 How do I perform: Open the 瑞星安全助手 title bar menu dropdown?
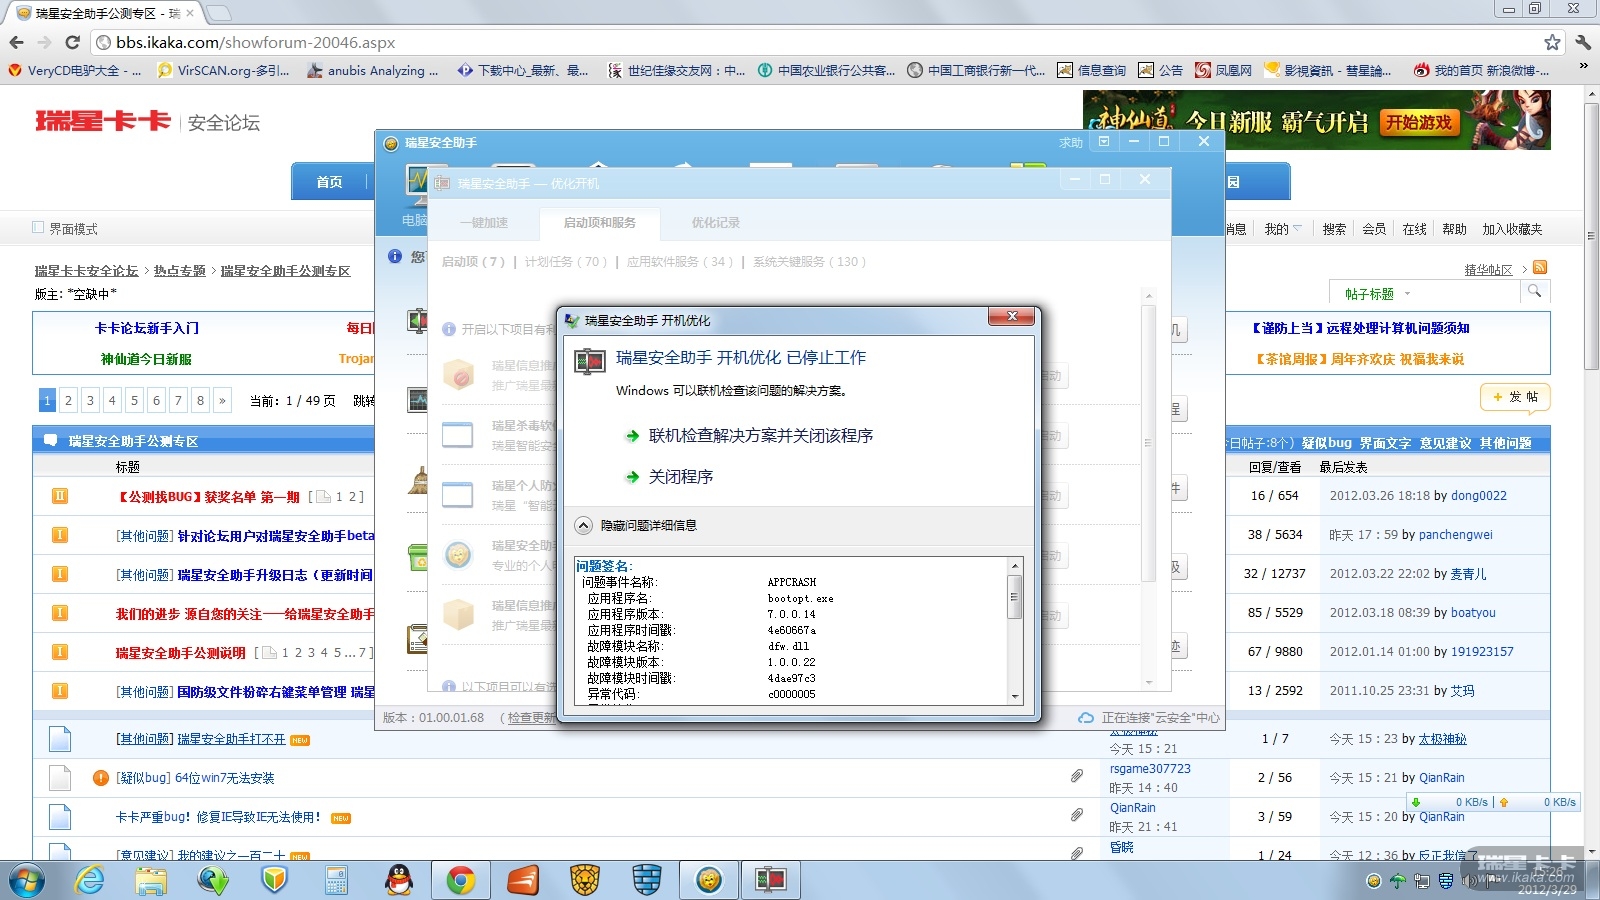tap(1104, 142)
